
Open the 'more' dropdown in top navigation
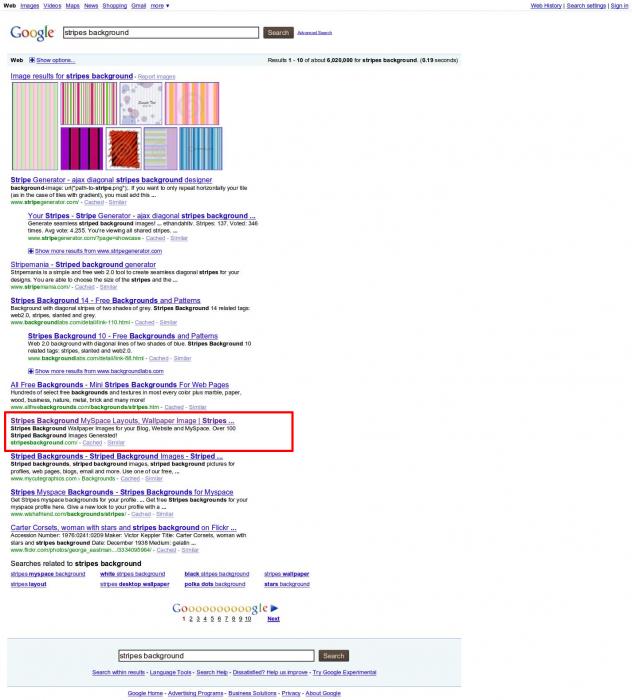point(159,6)
